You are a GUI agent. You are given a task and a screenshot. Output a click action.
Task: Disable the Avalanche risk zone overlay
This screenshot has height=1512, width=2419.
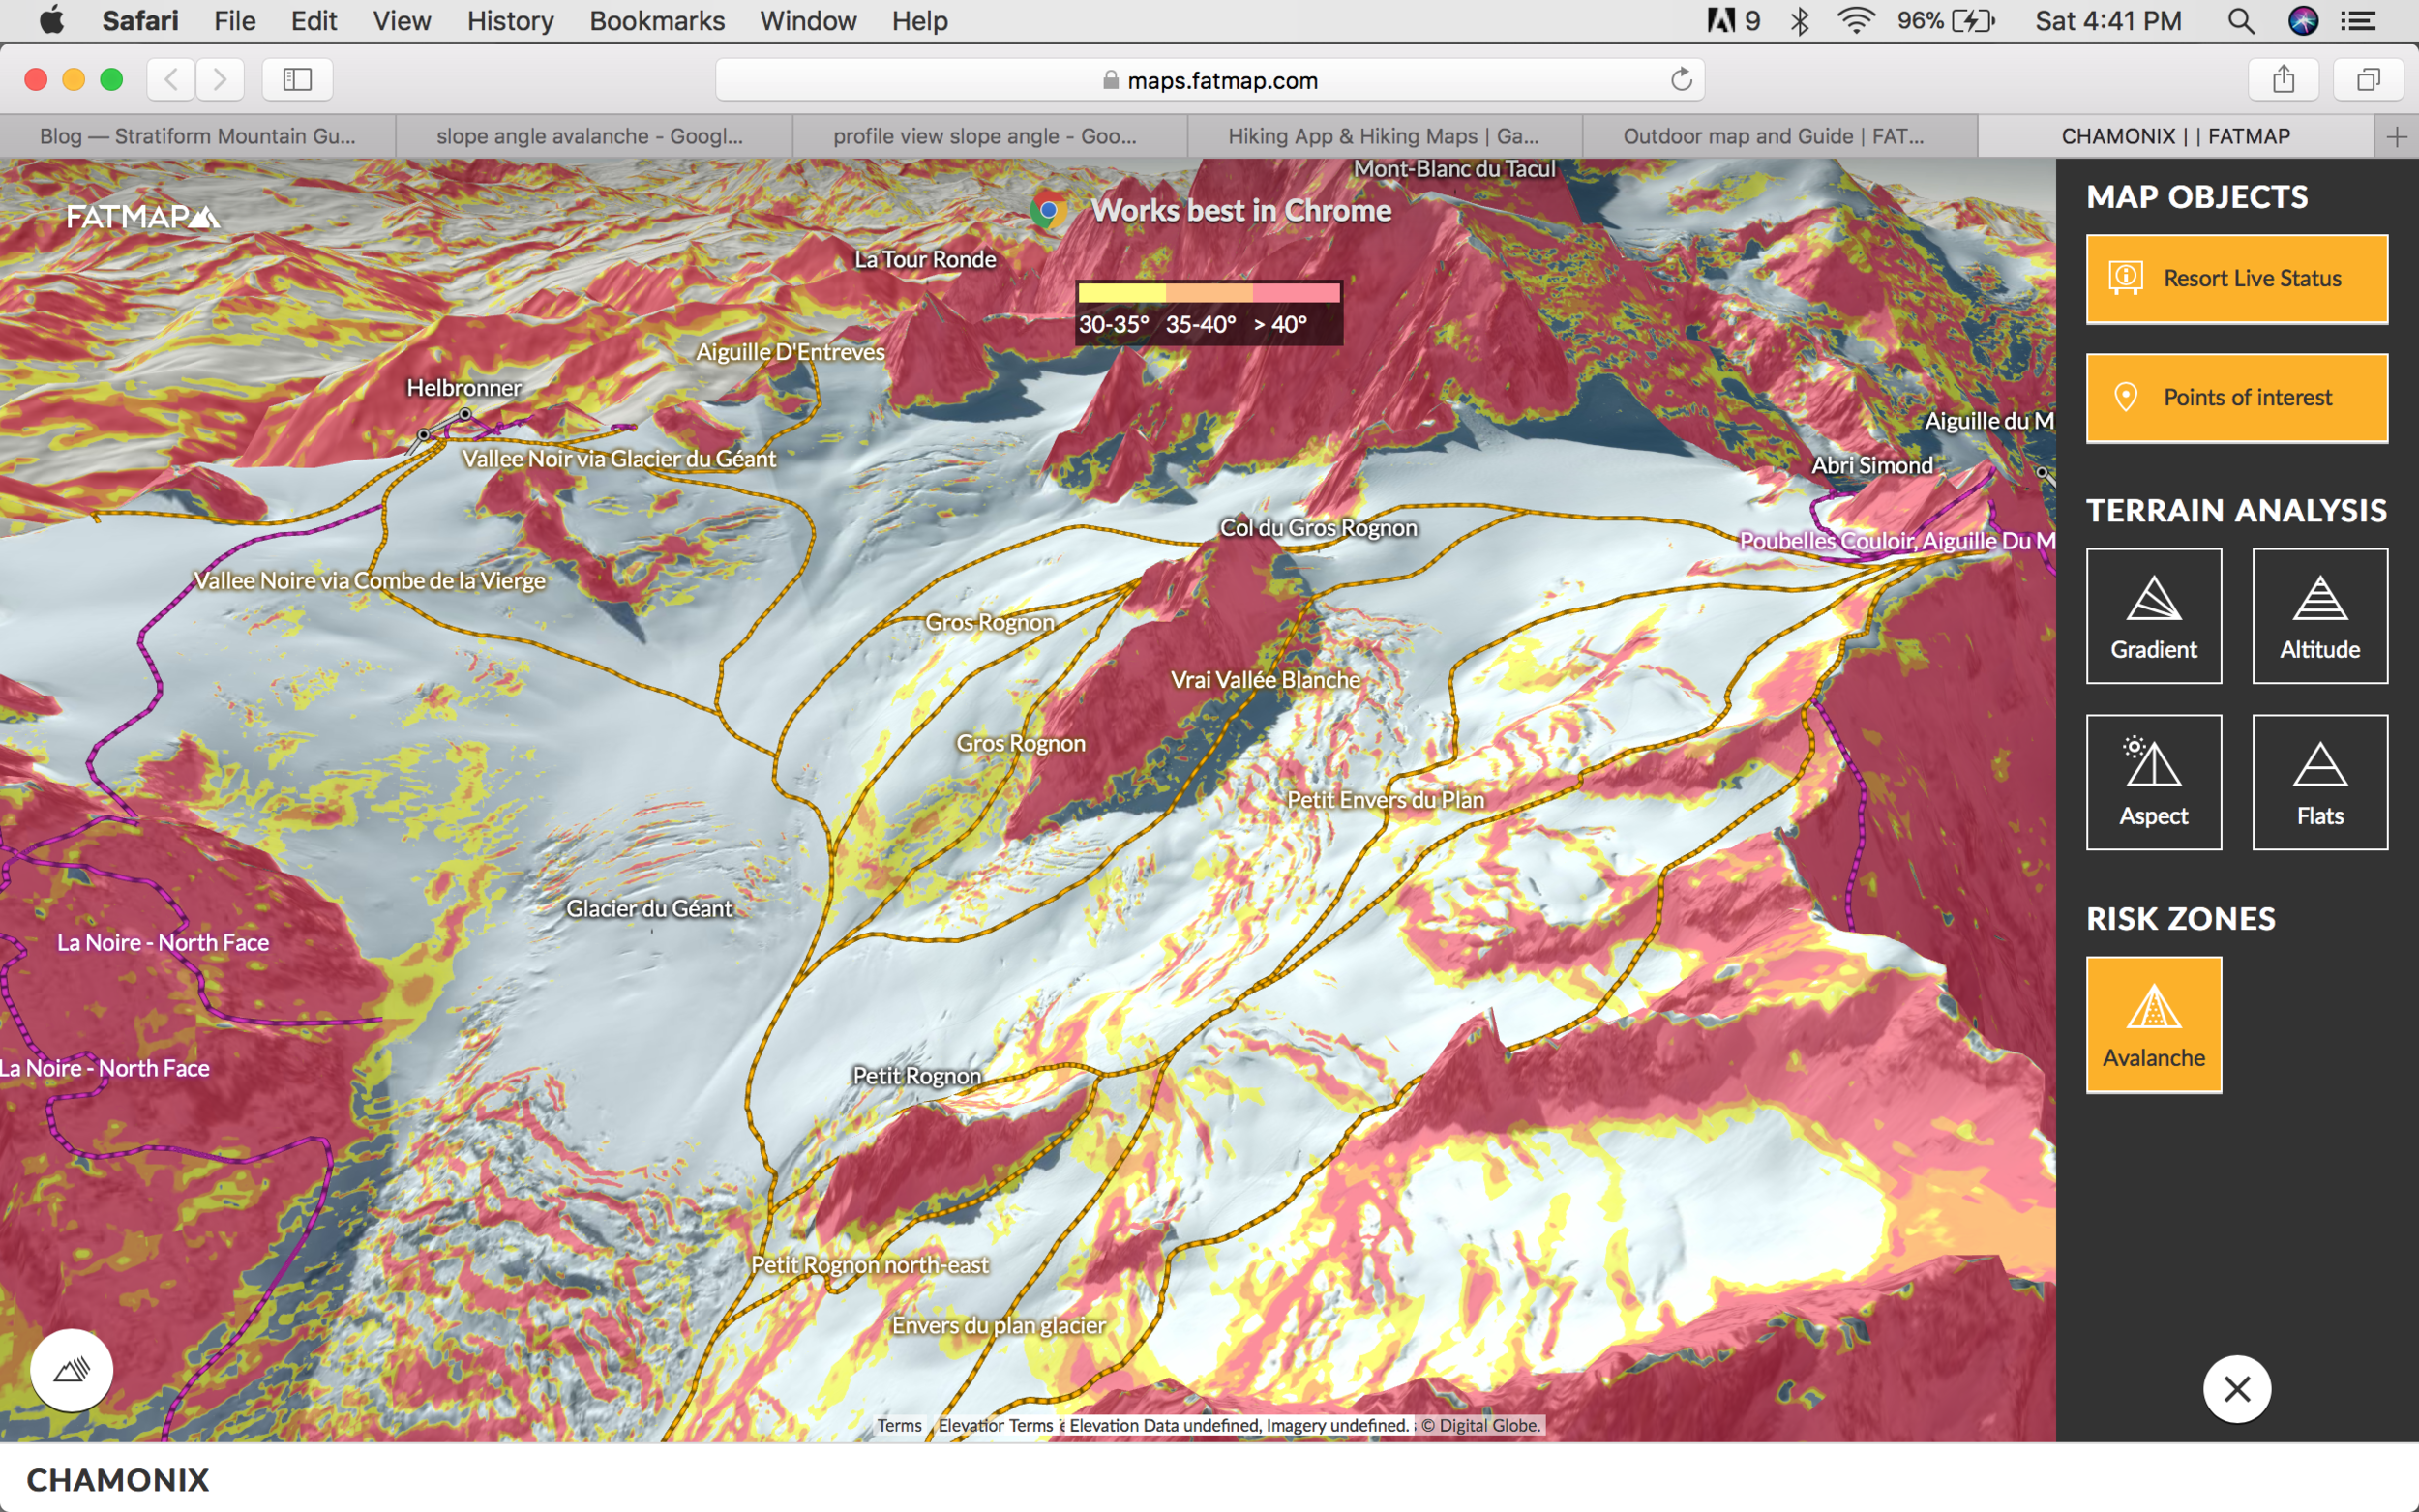[x=2153, y=1024]
